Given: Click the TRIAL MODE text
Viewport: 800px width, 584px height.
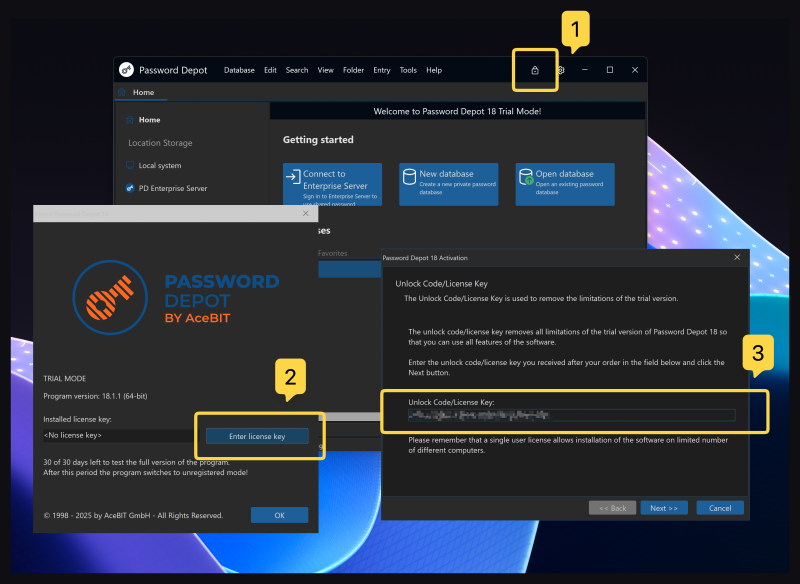Looking at the screenshot, I should [x=65, y=378].
